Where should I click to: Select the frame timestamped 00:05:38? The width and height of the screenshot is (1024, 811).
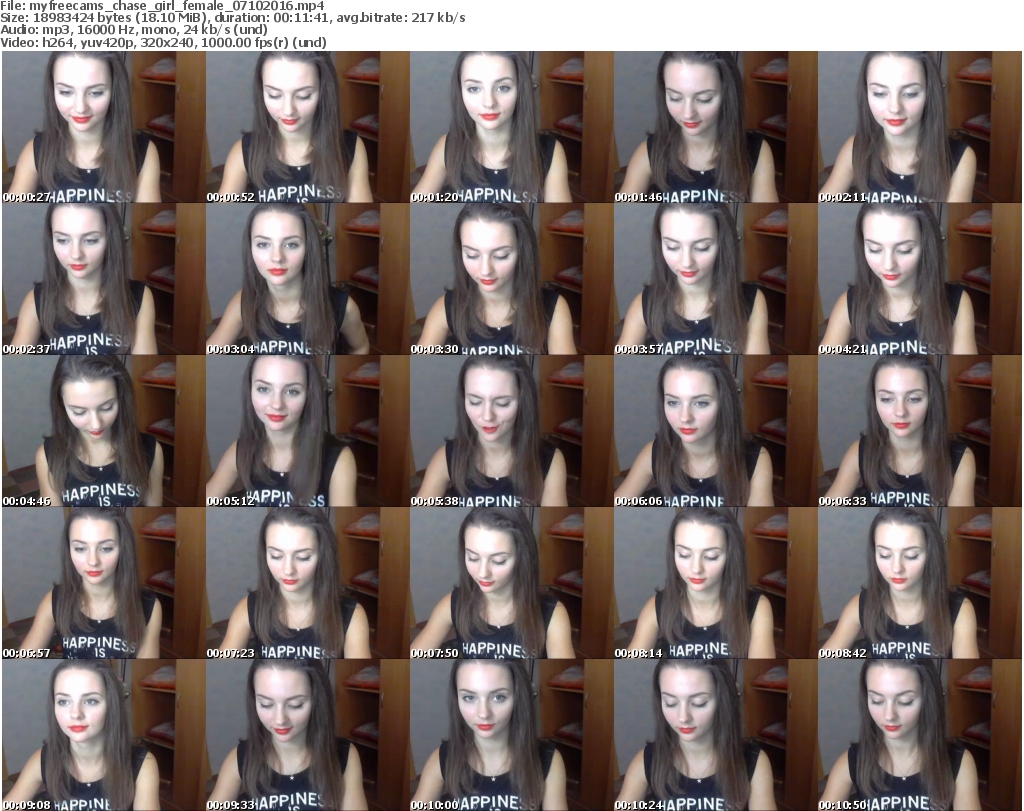511,431
